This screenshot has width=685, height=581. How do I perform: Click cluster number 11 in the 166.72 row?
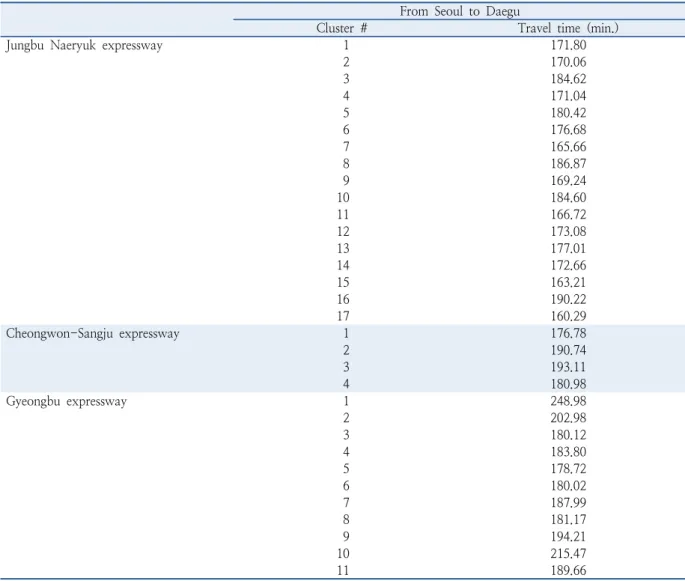coord(343,214)
